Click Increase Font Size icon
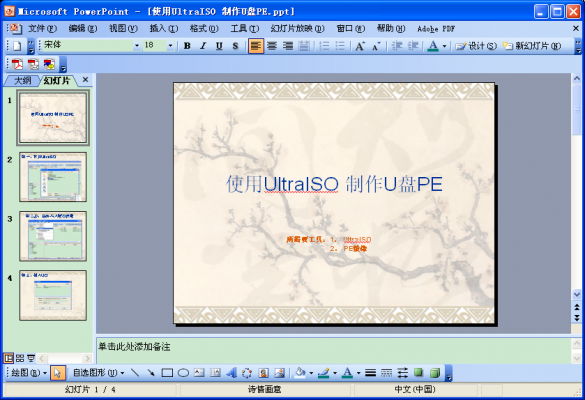Screen dimensions: 585x400 tap(360, 46)
